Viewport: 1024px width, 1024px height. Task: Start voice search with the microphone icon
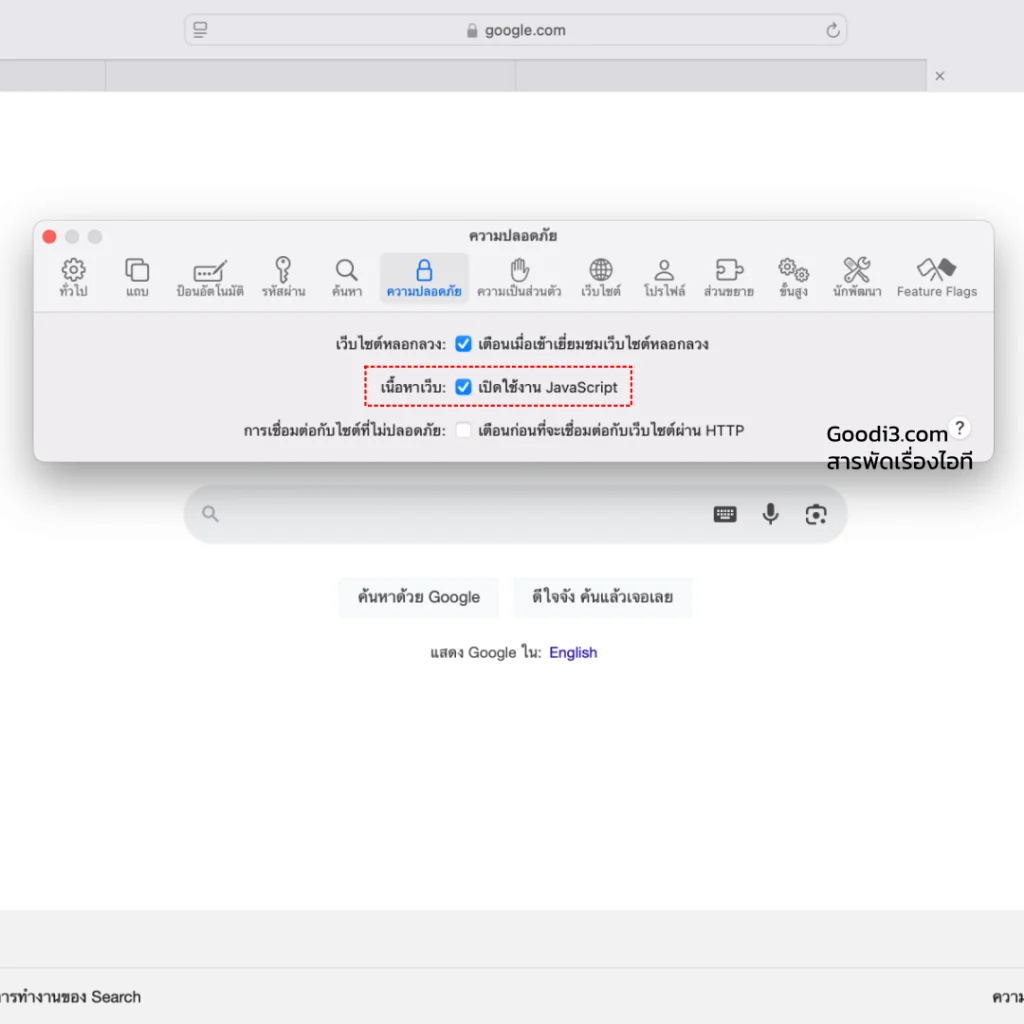(x=771, y=515)
